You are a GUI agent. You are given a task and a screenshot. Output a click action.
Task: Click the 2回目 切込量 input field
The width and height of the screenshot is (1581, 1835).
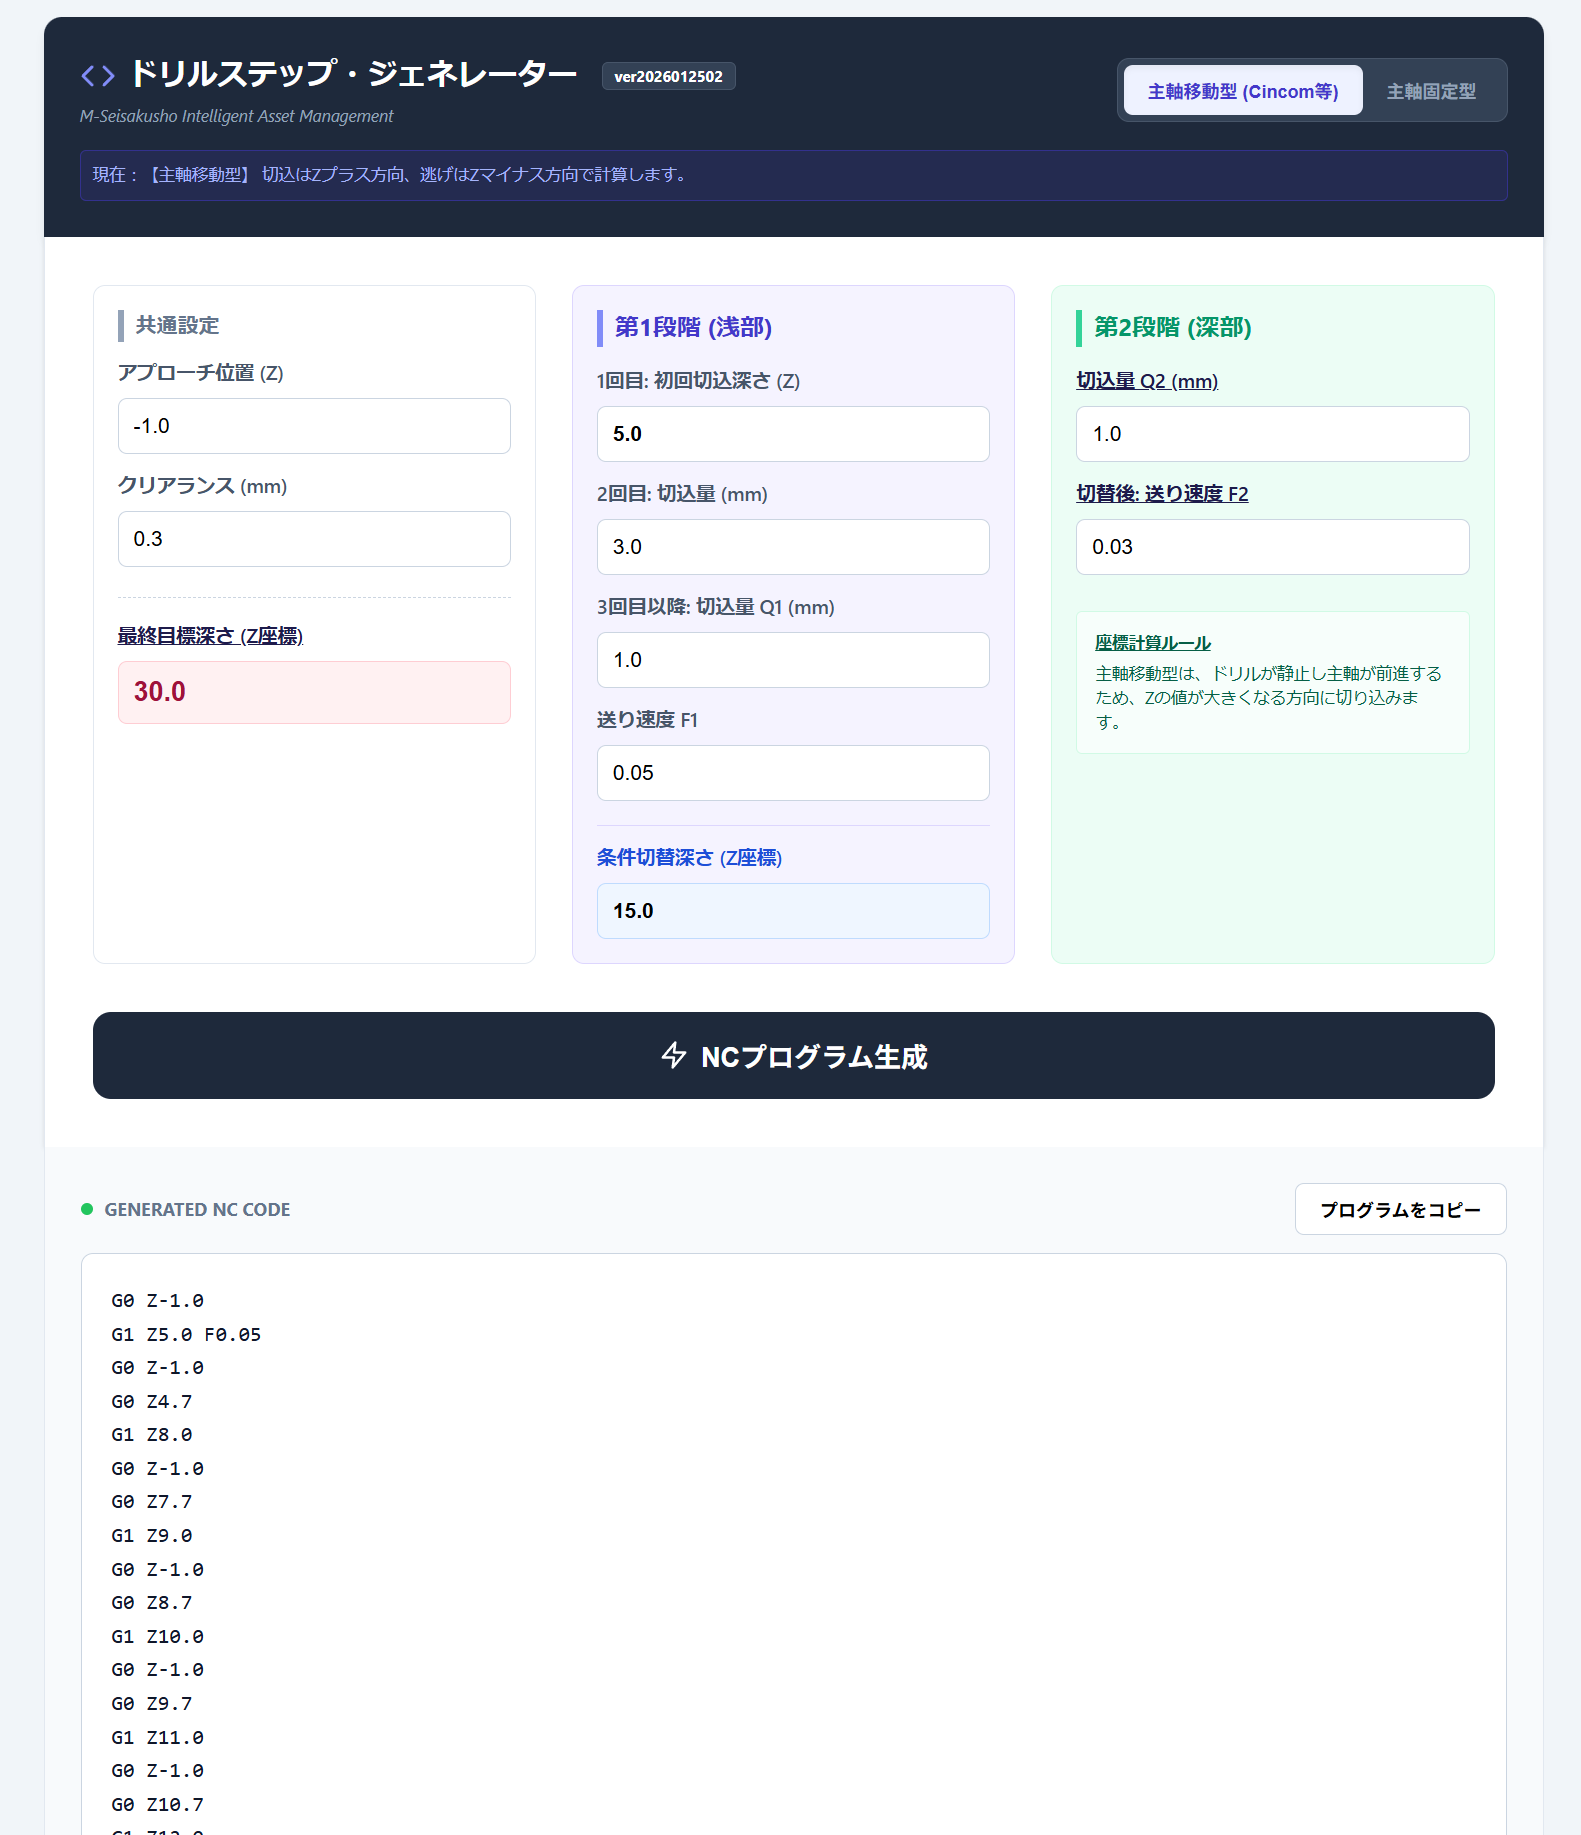point(792,547)
